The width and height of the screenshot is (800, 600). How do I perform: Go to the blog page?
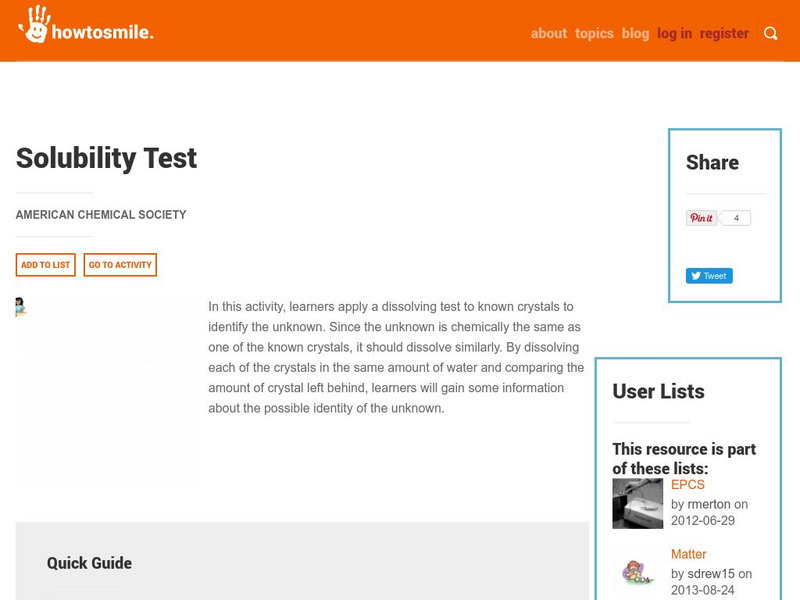pos(635,33)
